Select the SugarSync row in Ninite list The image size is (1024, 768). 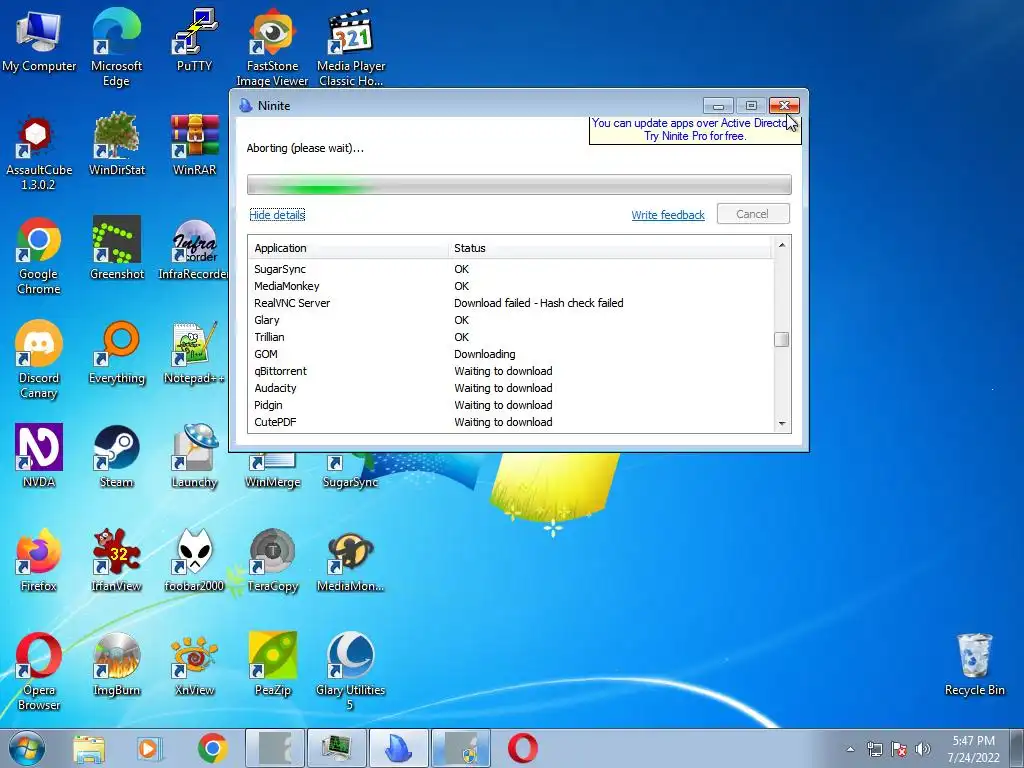(x=511, y=269)
